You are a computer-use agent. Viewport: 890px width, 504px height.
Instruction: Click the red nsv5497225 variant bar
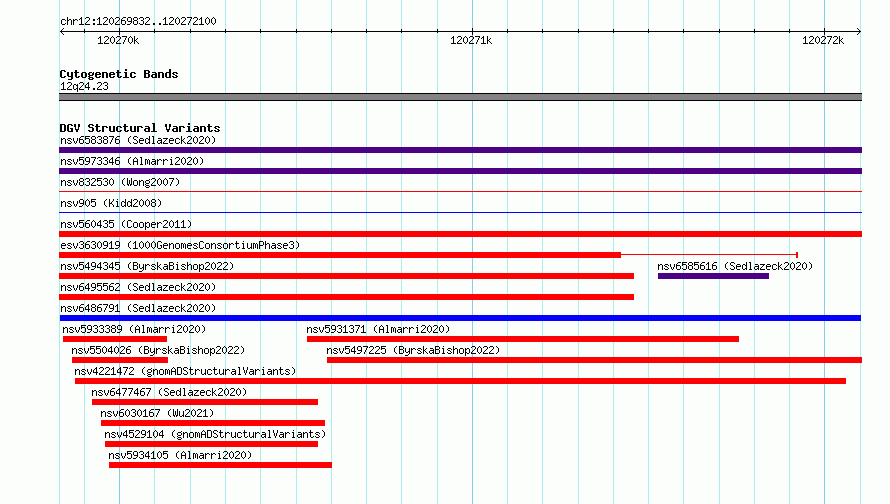tap(594, 360)
